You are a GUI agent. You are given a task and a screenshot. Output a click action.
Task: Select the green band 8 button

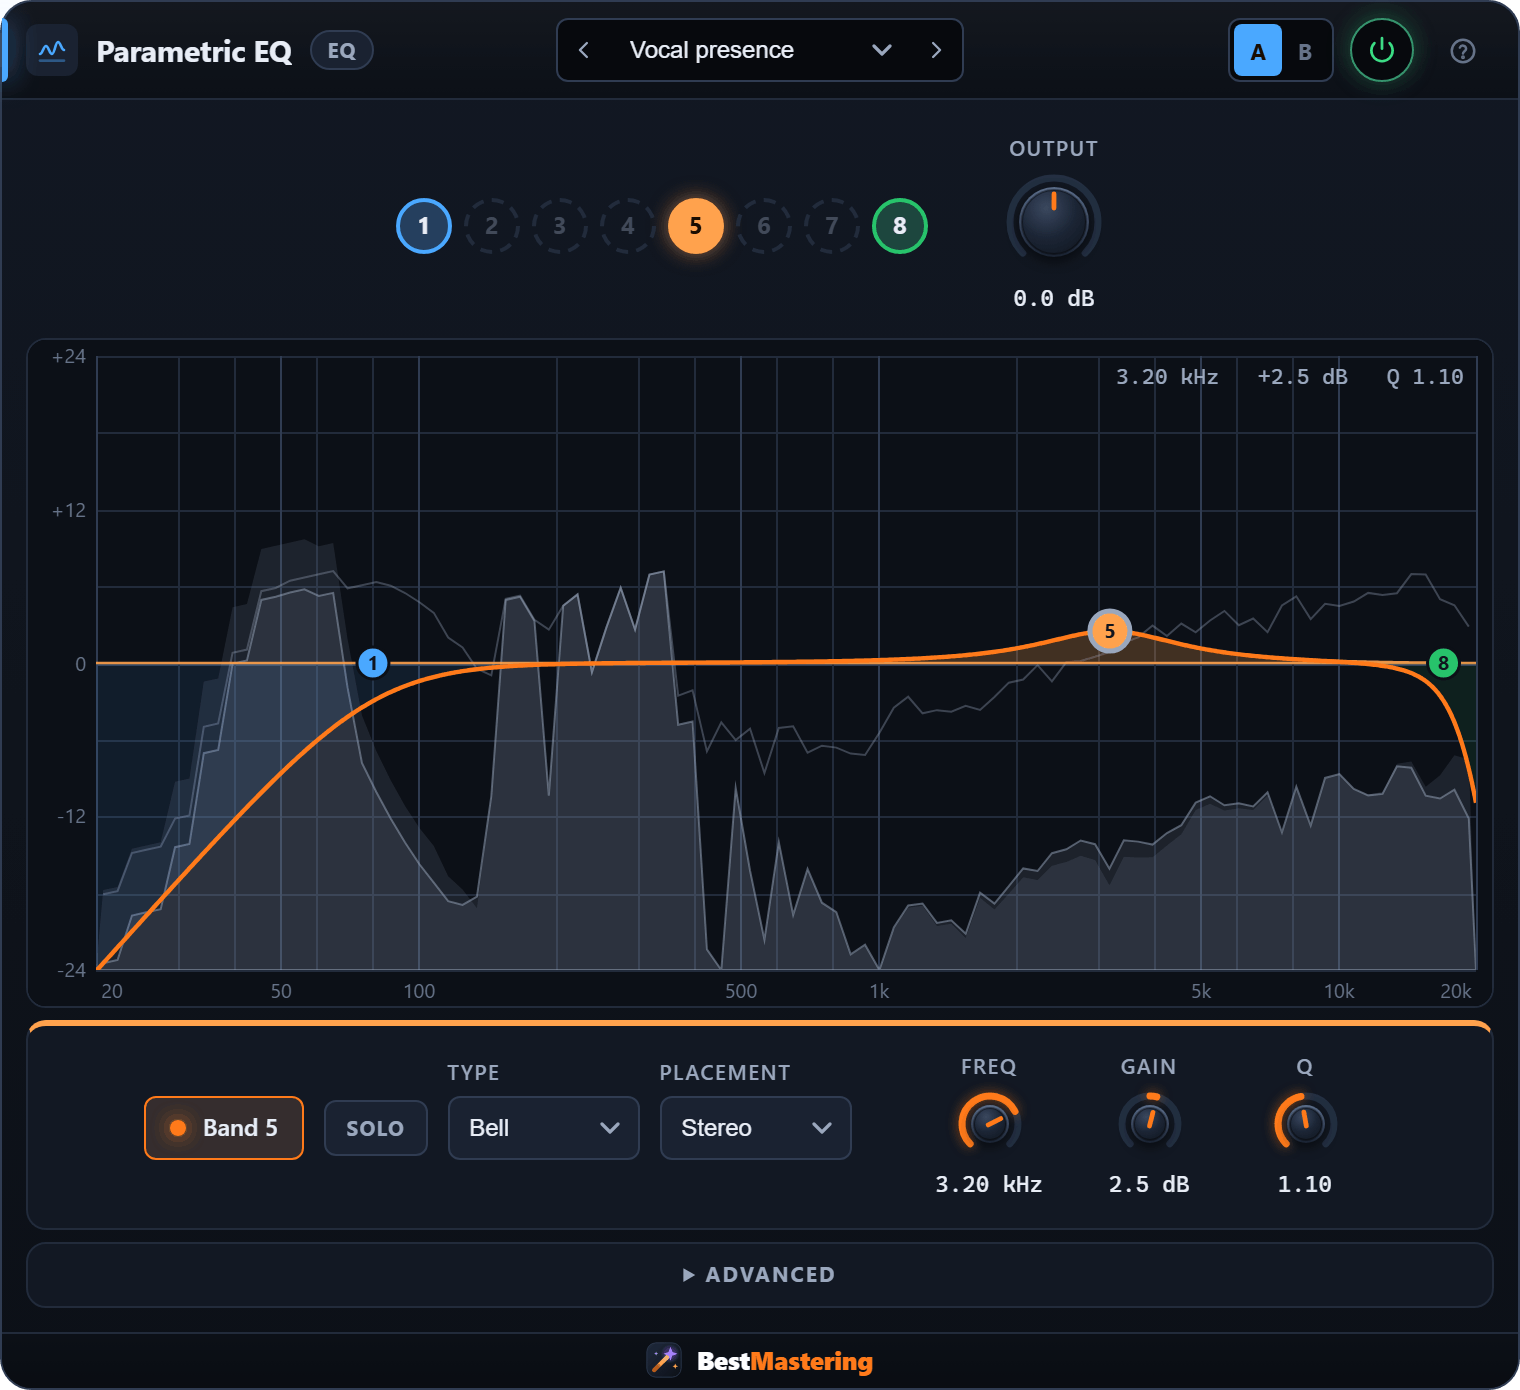(x=900, y=226)
